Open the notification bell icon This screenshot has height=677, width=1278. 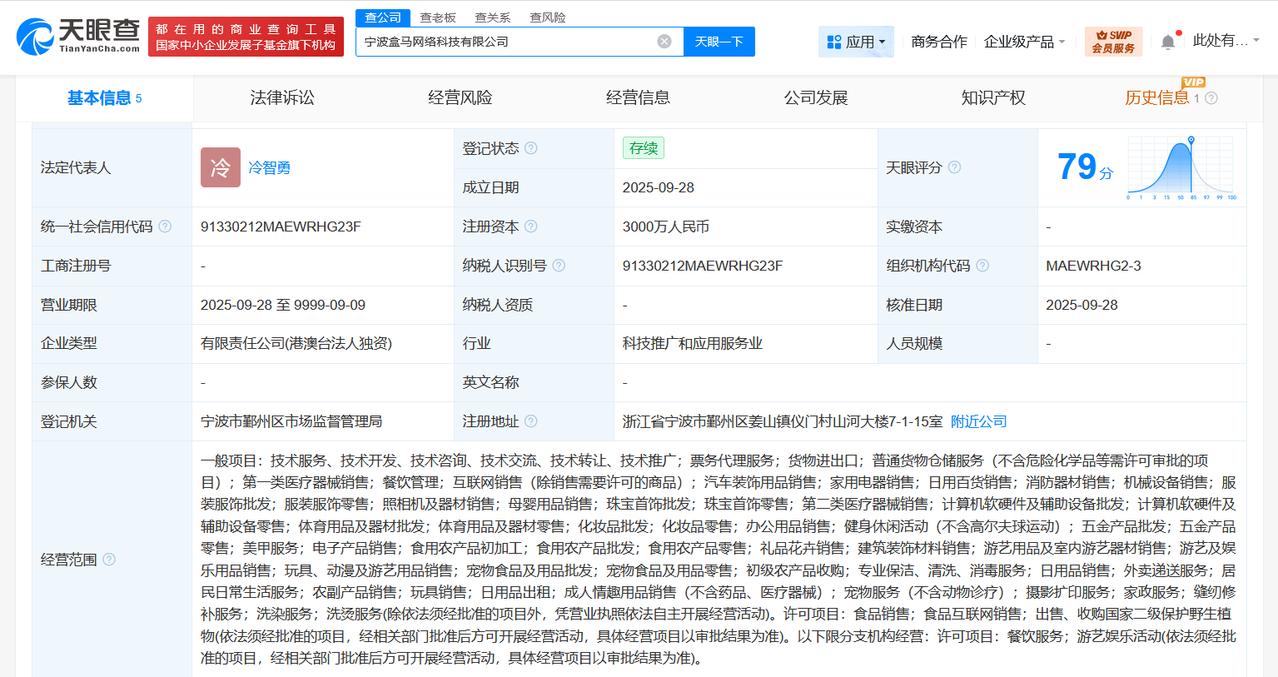coord(1168,42)
